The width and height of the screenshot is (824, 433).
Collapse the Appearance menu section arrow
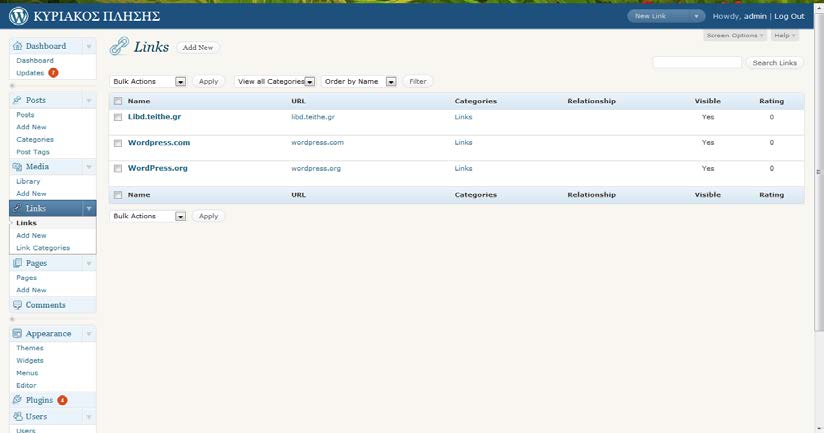tap(89, 334)
